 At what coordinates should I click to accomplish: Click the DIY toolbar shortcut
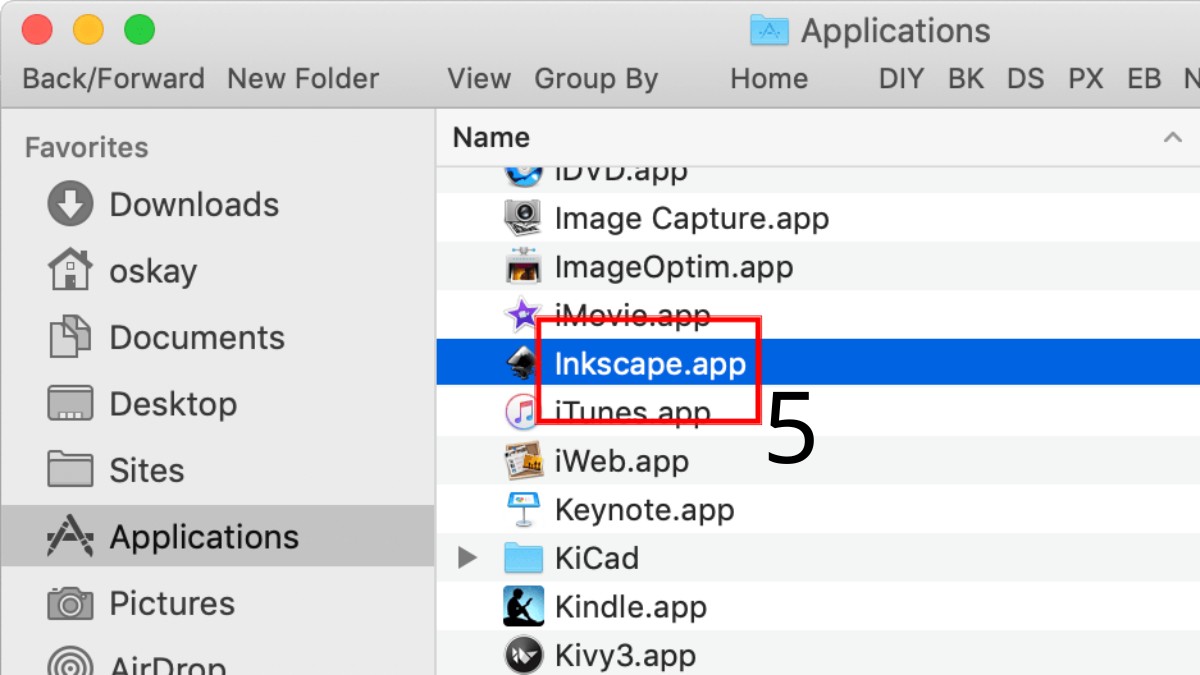[x=900, y=79]
